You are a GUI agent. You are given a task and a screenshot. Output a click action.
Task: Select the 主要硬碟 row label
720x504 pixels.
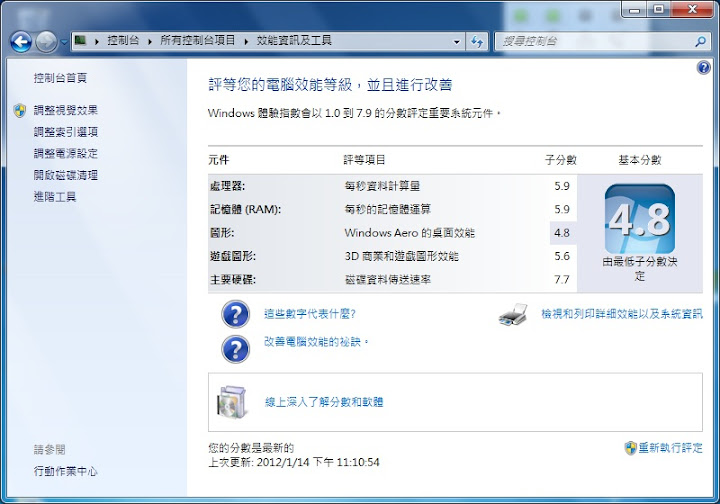point(233,280)
